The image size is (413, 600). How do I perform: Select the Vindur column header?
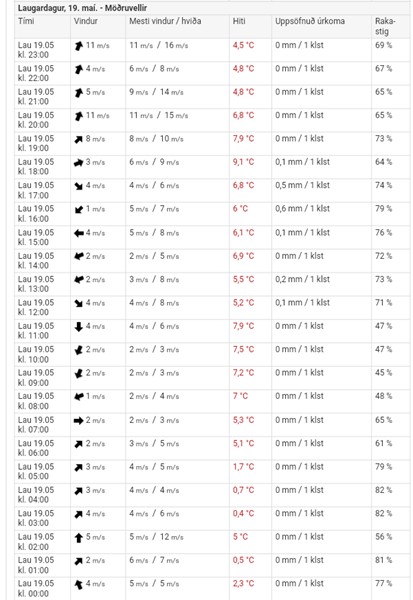[85, 21]
